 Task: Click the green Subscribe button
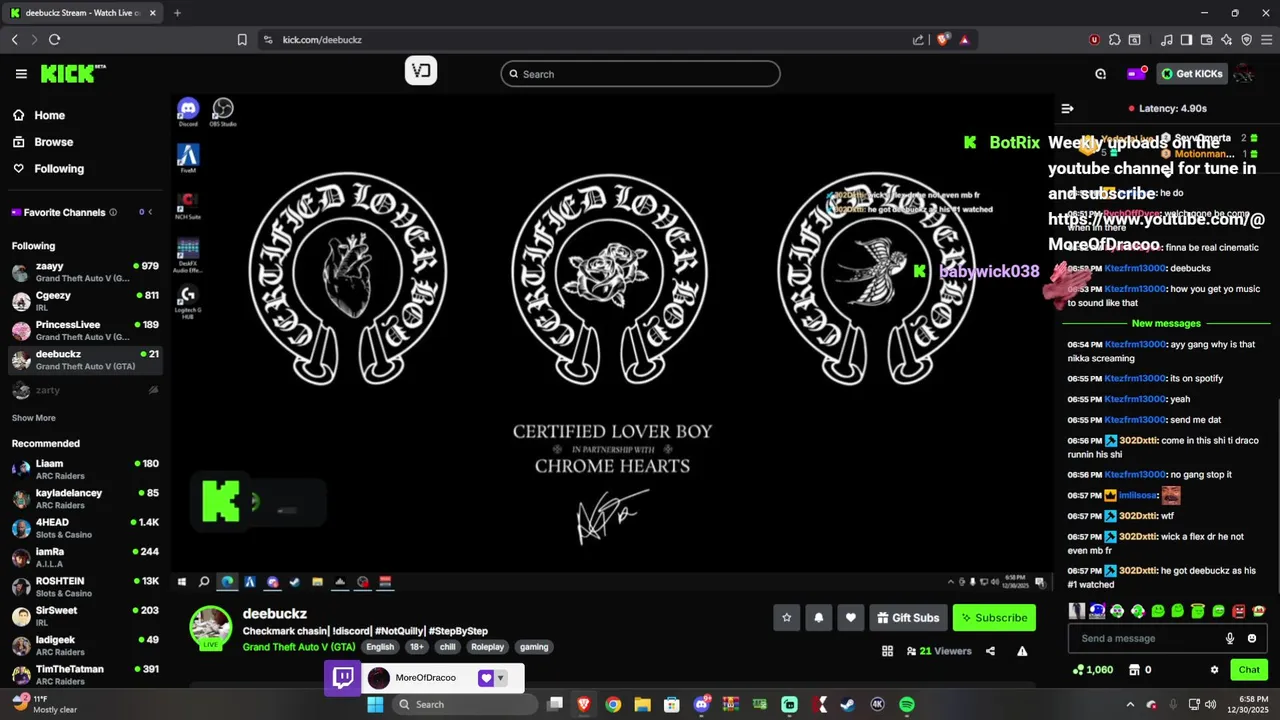pos(994,618)
